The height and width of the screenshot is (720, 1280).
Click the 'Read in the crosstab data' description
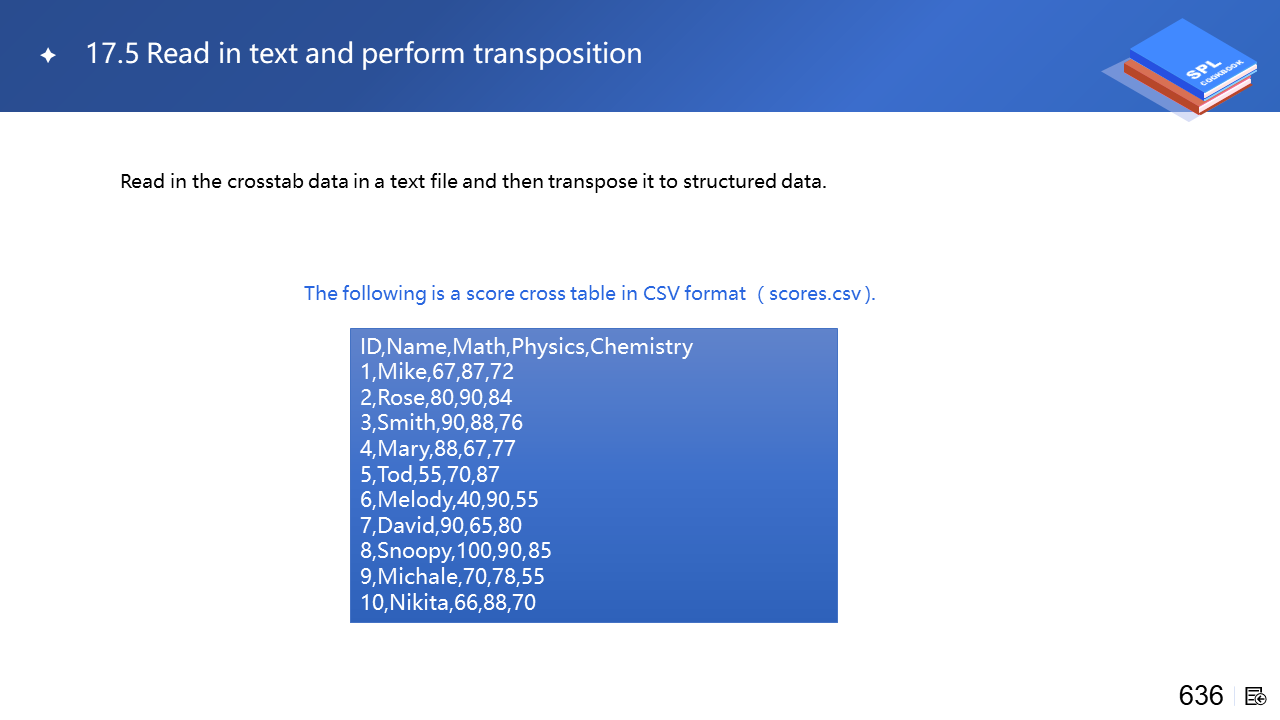(x=473, y=182)
